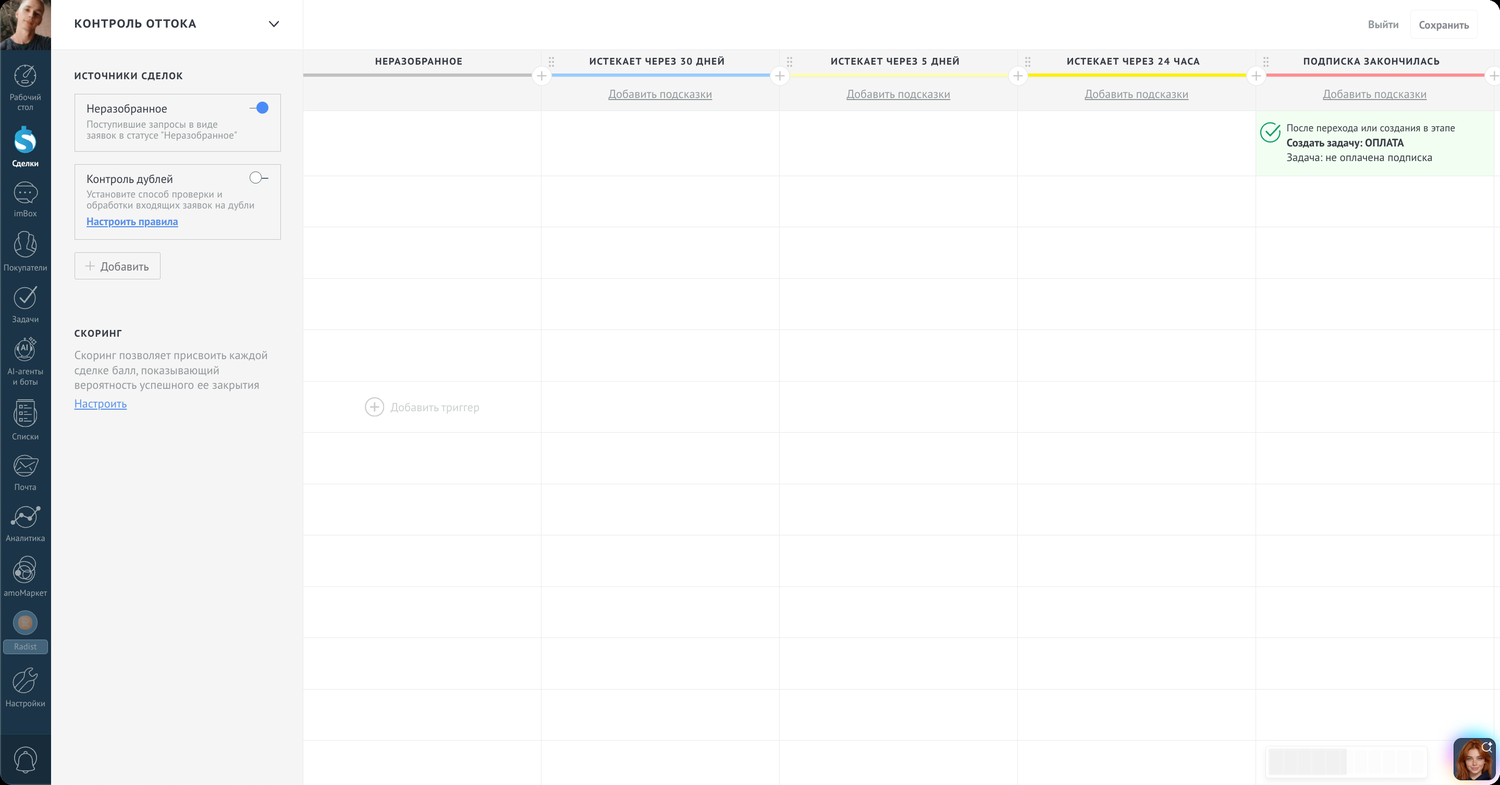The width and height of the screenshot is (1500, 785).
Task: Select Подписка закончилась stage header
Action: point(1371,62)
